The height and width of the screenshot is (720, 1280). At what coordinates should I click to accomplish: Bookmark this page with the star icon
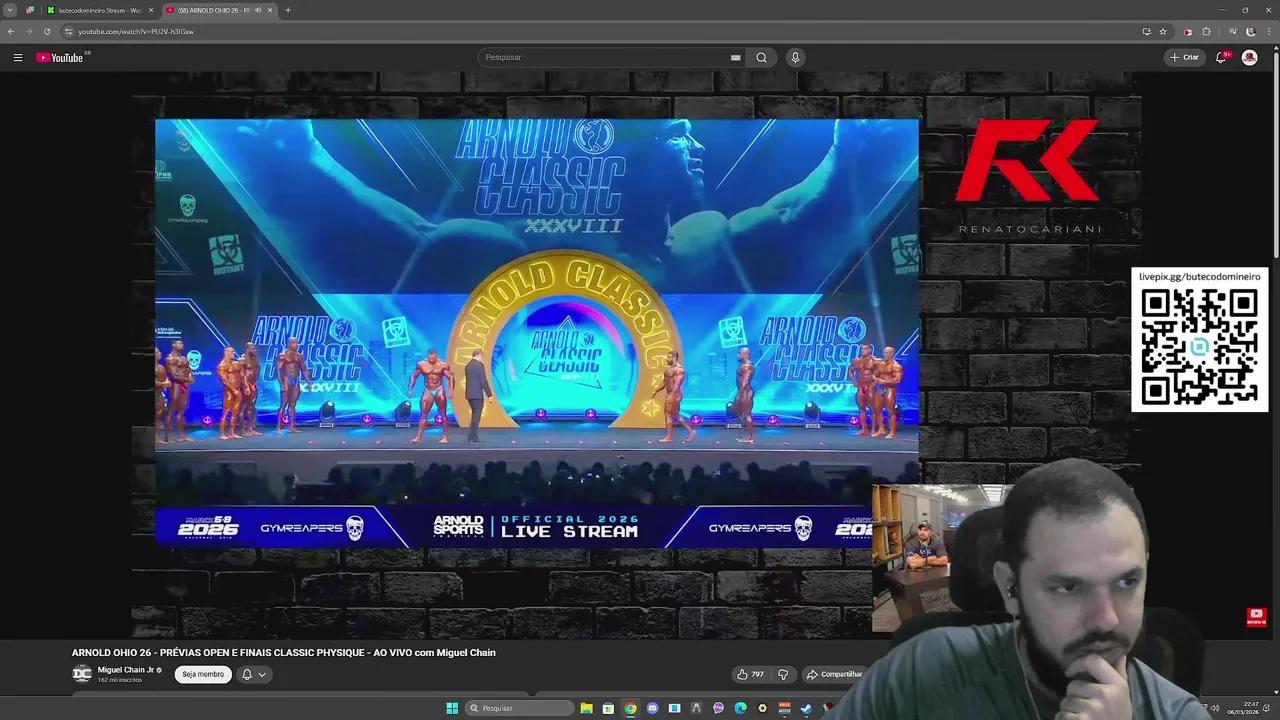(x=1163, y=31)
